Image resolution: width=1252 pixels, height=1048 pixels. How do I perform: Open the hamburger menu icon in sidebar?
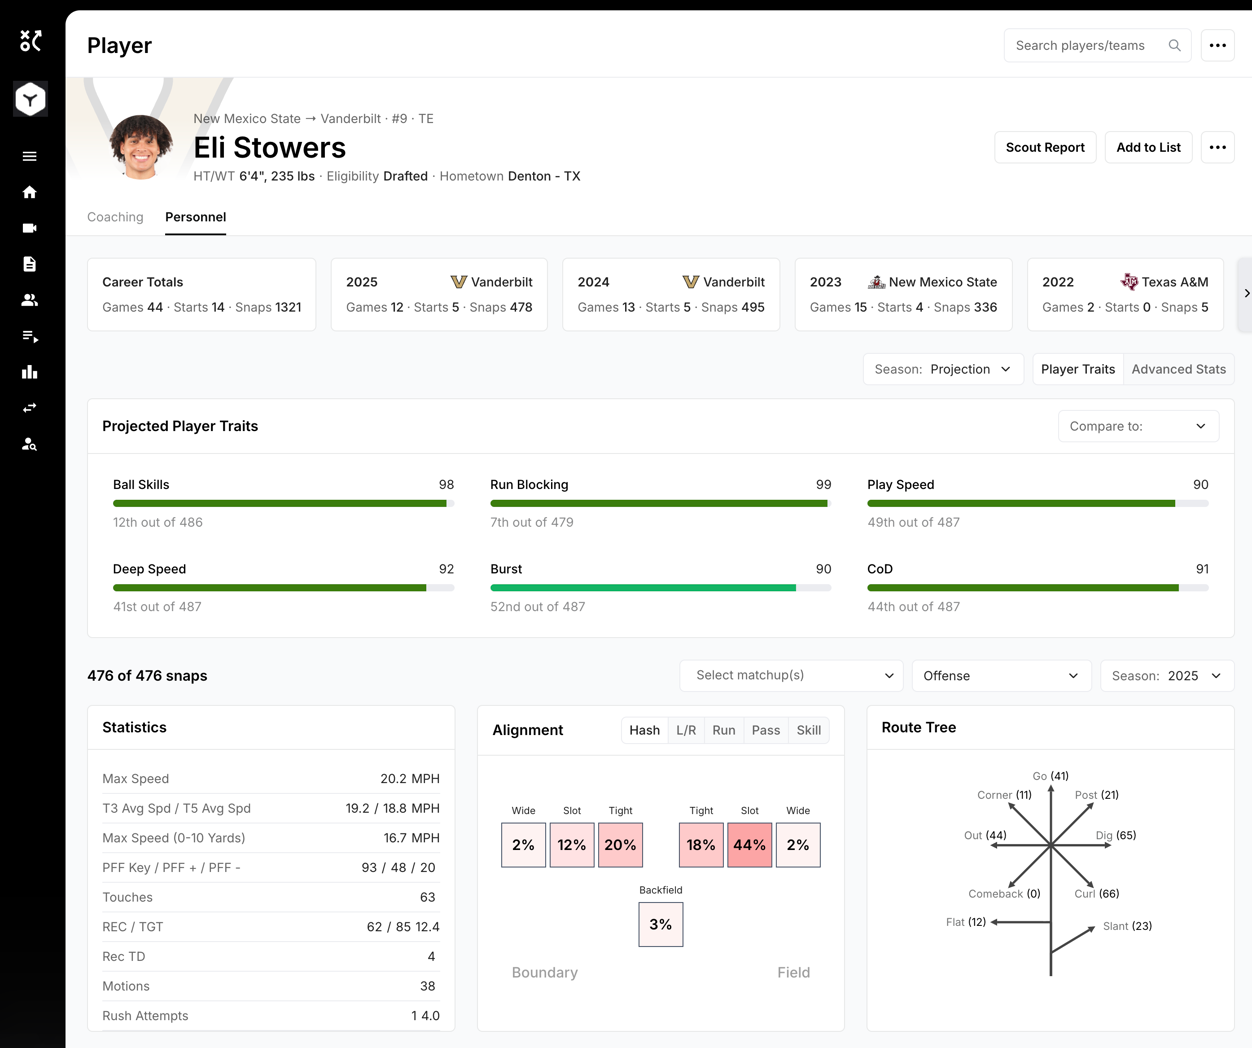click(30, 156)
